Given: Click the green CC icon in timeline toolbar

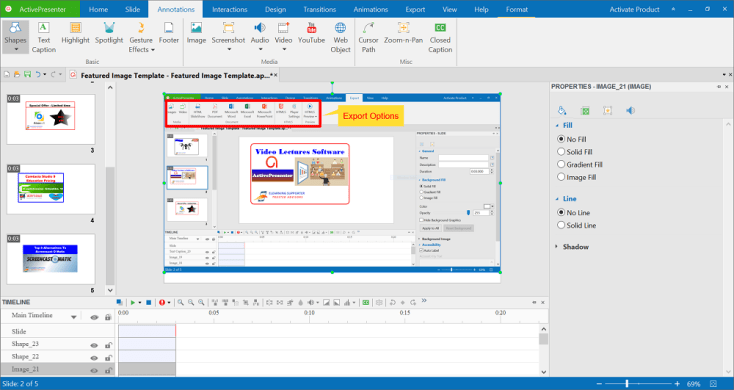Looking at the screenshot, I should (366, 302).
